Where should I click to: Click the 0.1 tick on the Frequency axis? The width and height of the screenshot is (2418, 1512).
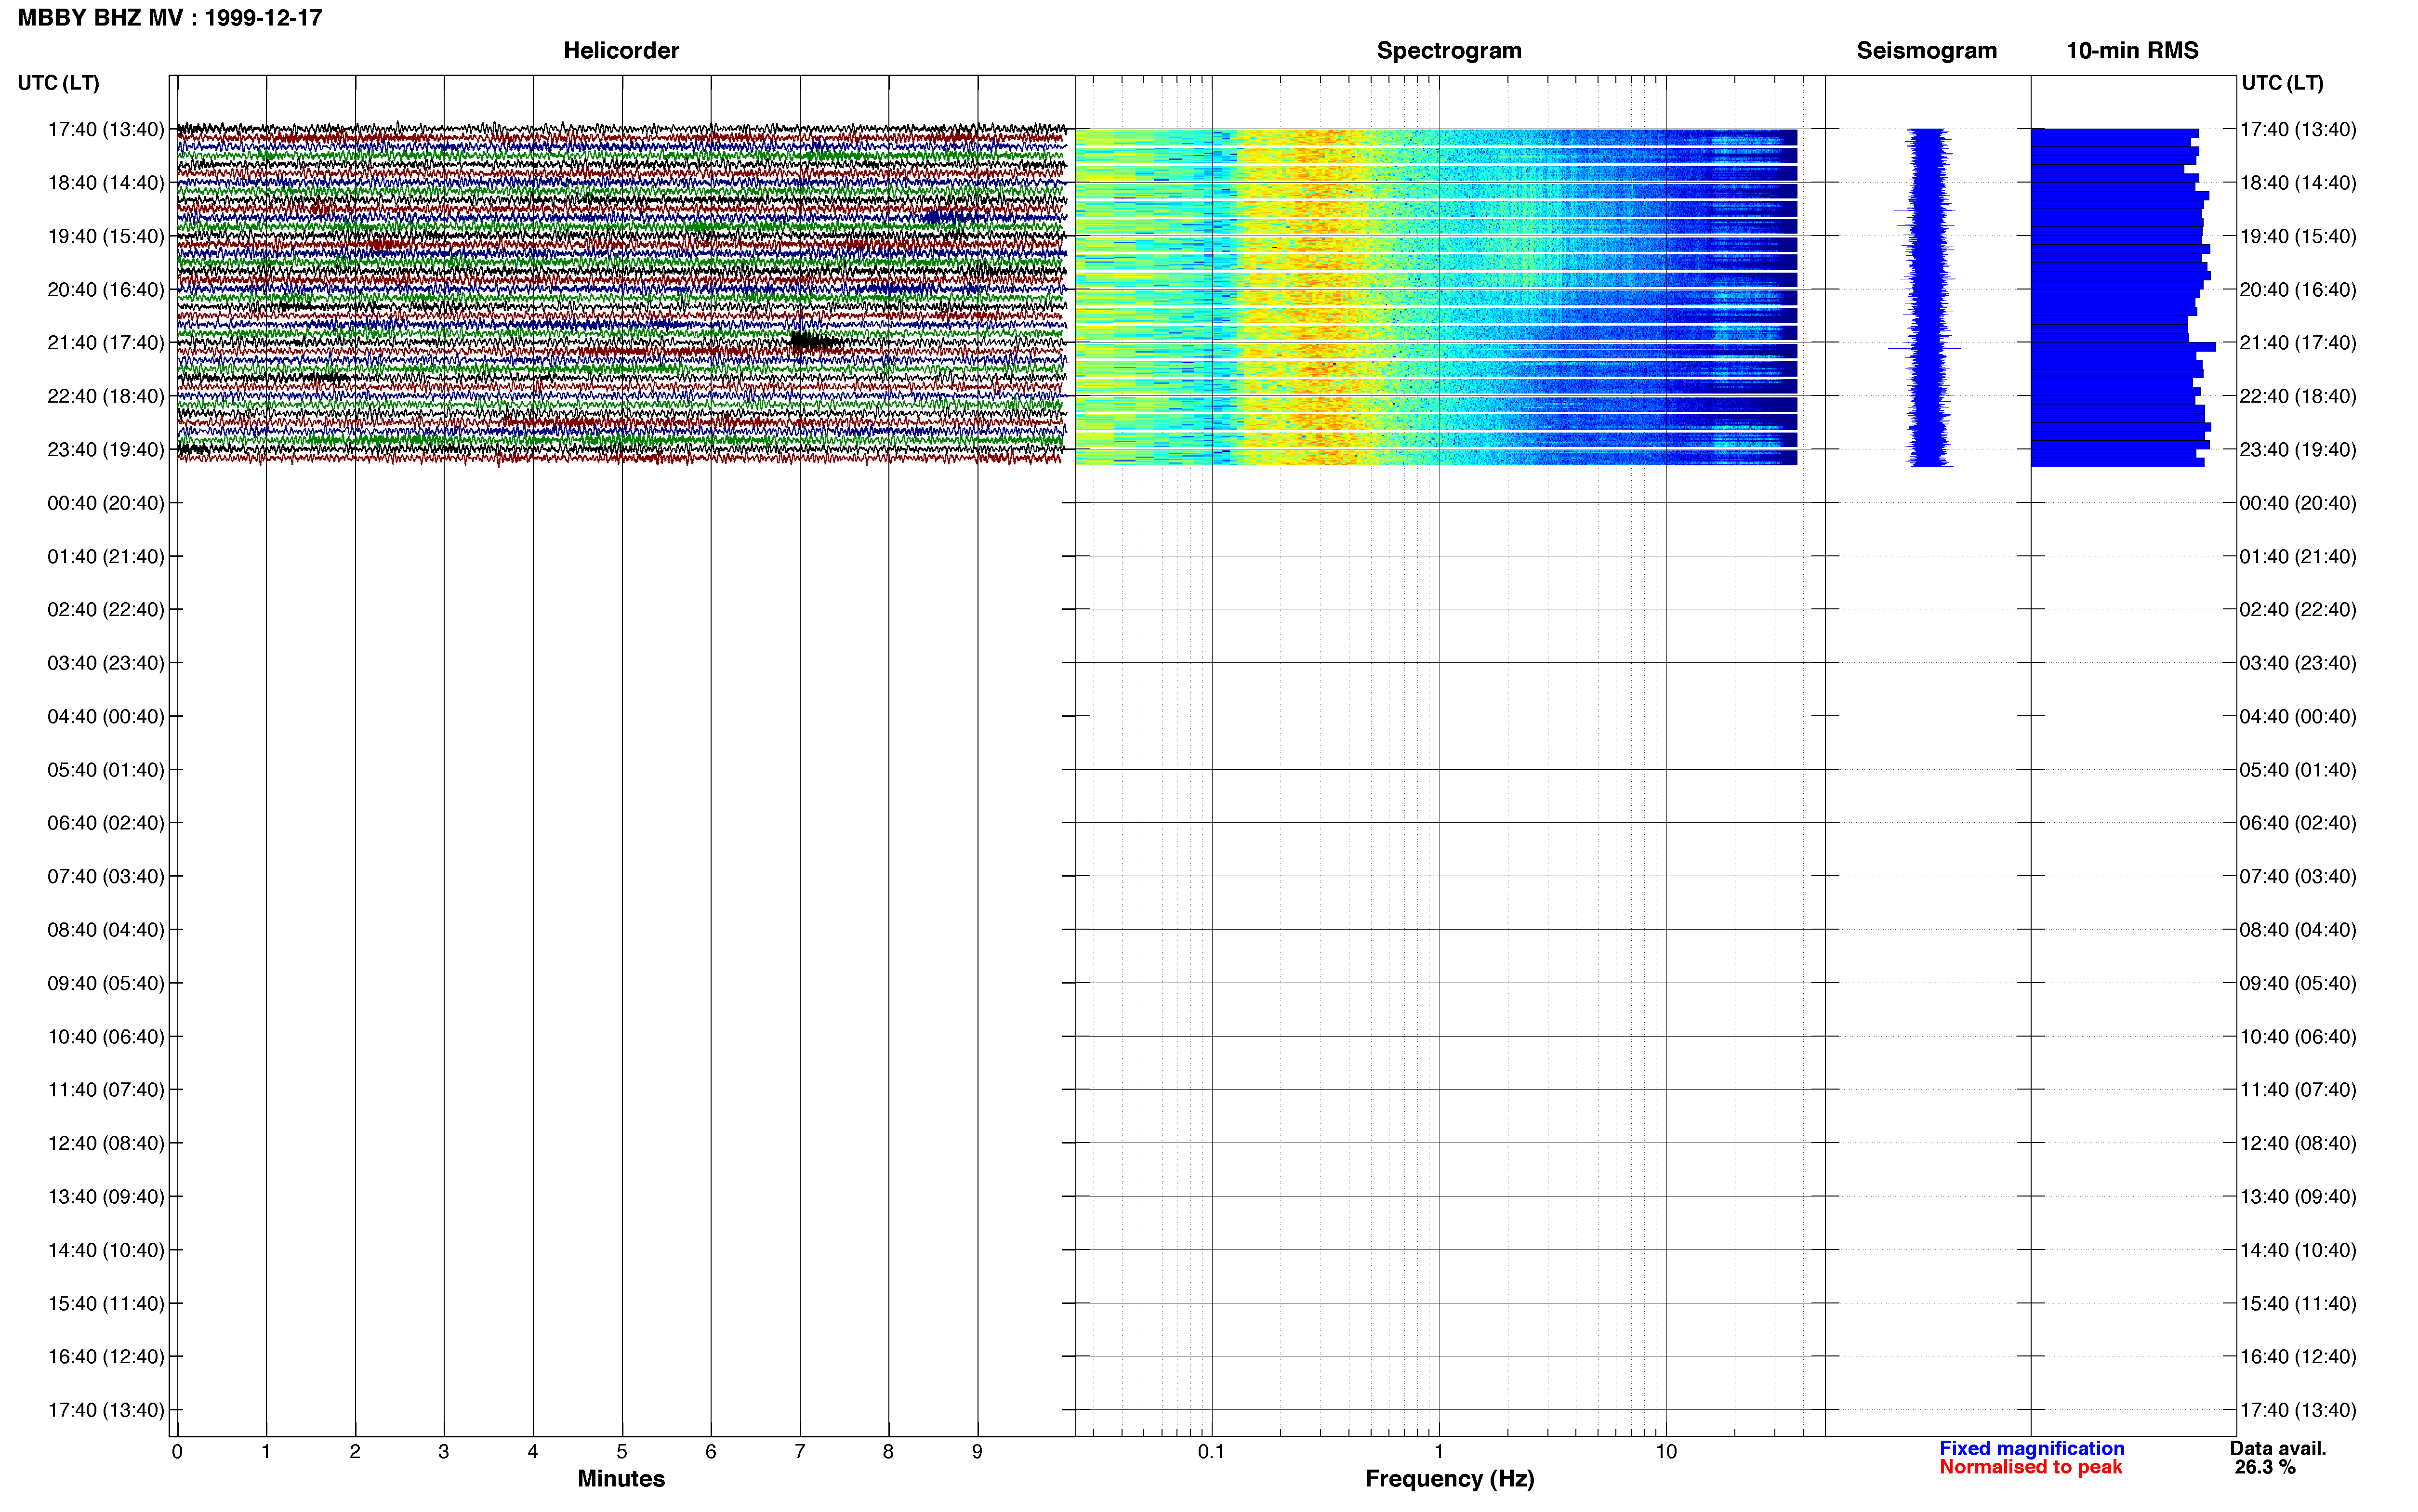click(x=1211, y=1451)
